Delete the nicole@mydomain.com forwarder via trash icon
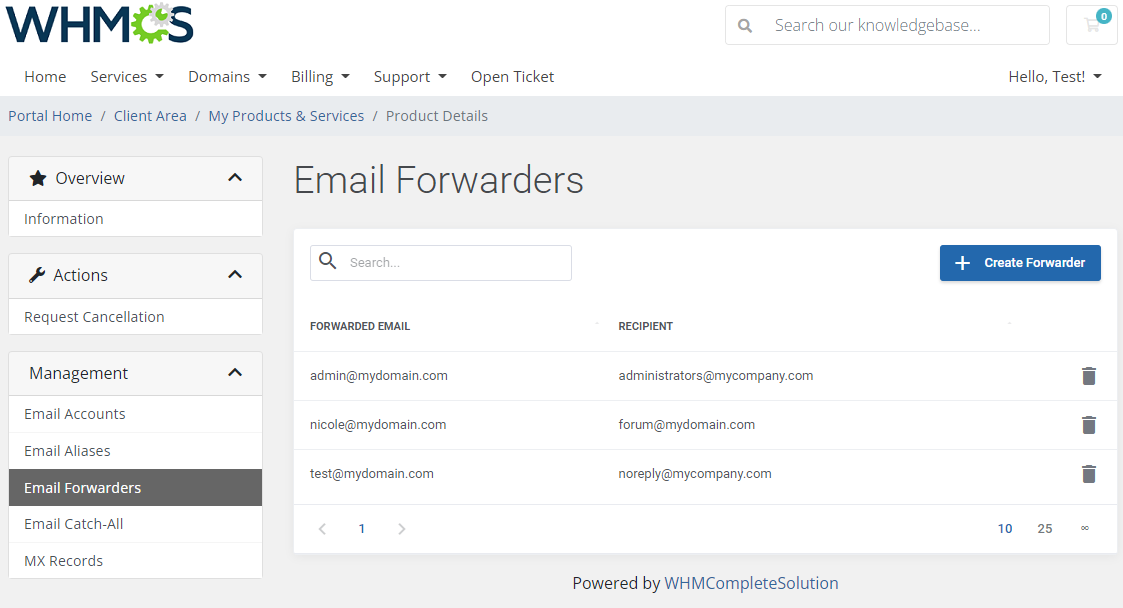Viewport: 1123px width, 608px height. 1089,425
